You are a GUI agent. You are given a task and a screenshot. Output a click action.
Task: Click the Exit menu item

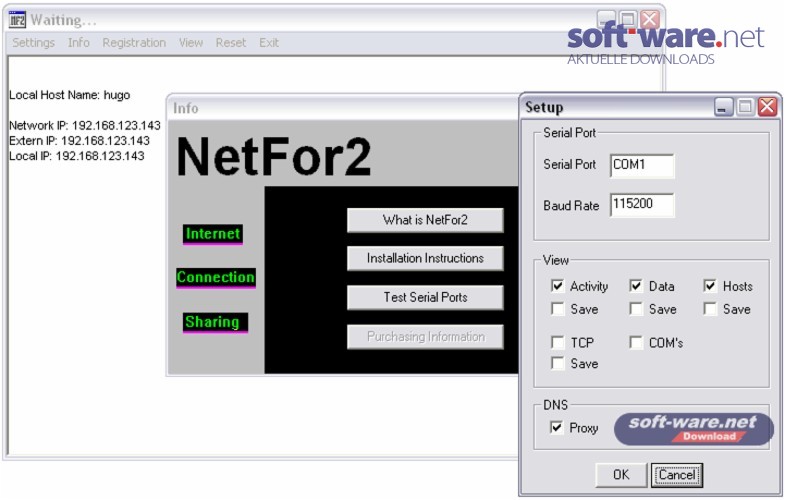pos(269,43)
